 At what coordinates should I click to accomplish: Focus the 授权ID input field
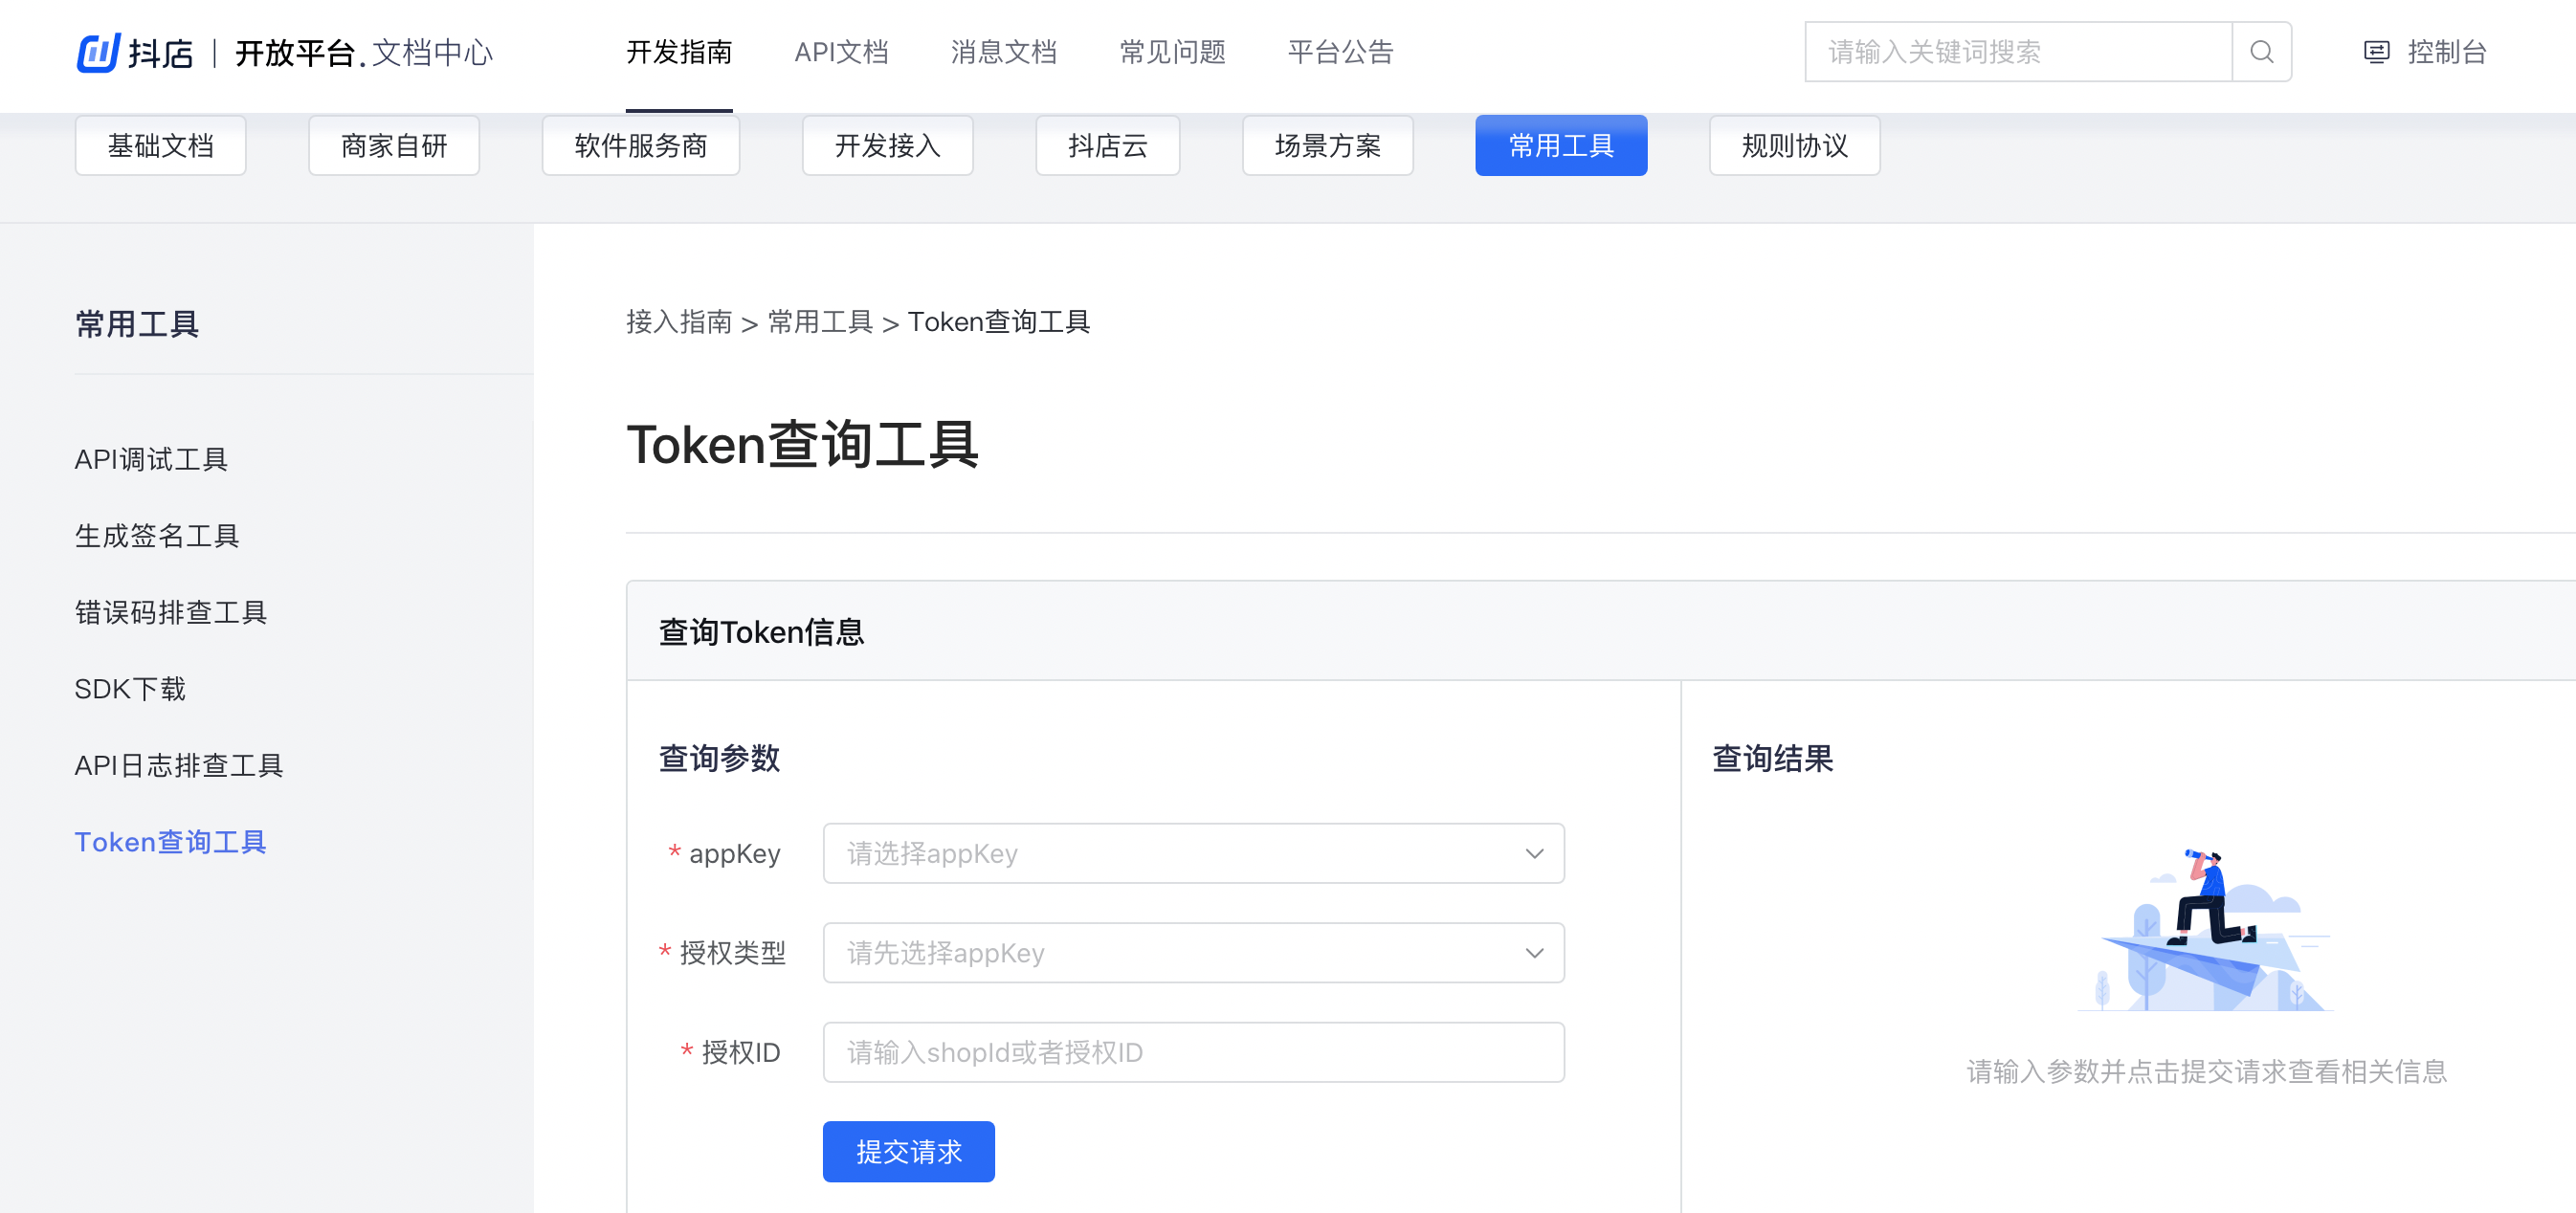click(x=1192, y=1052)
